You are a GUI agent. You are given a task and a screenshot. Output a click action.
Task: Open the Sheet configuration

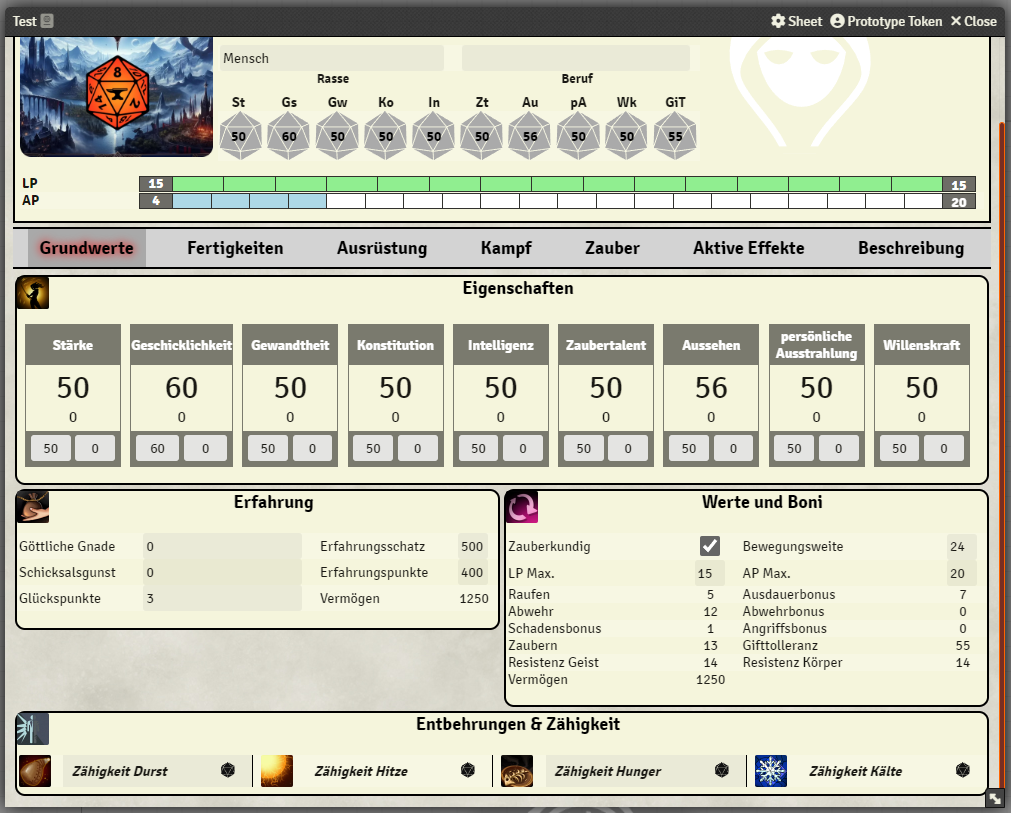[796, 21]
